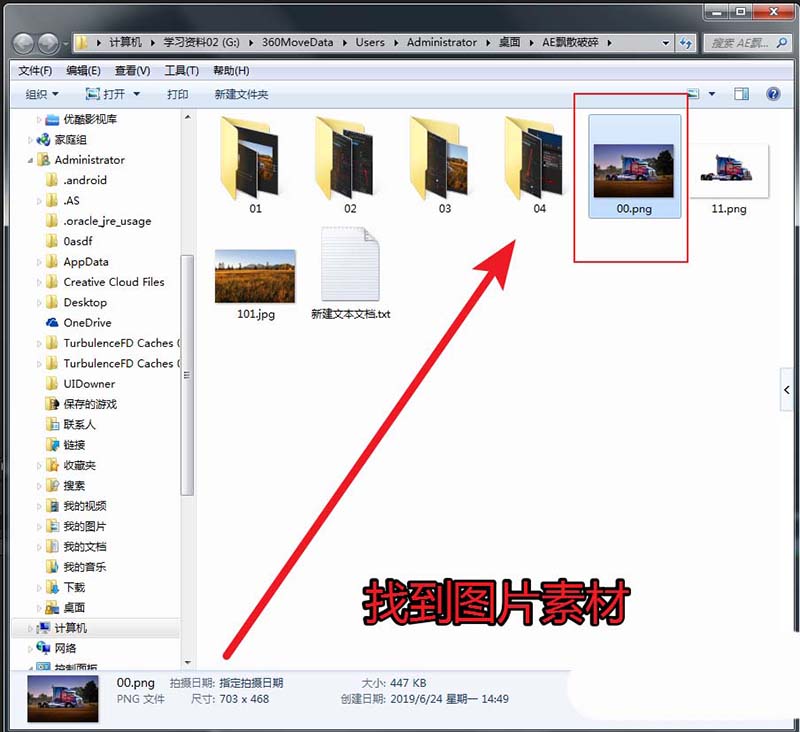Screen dimensions: 800x732
Task: Navigate back with the back arrow
Action: [22, 42]
